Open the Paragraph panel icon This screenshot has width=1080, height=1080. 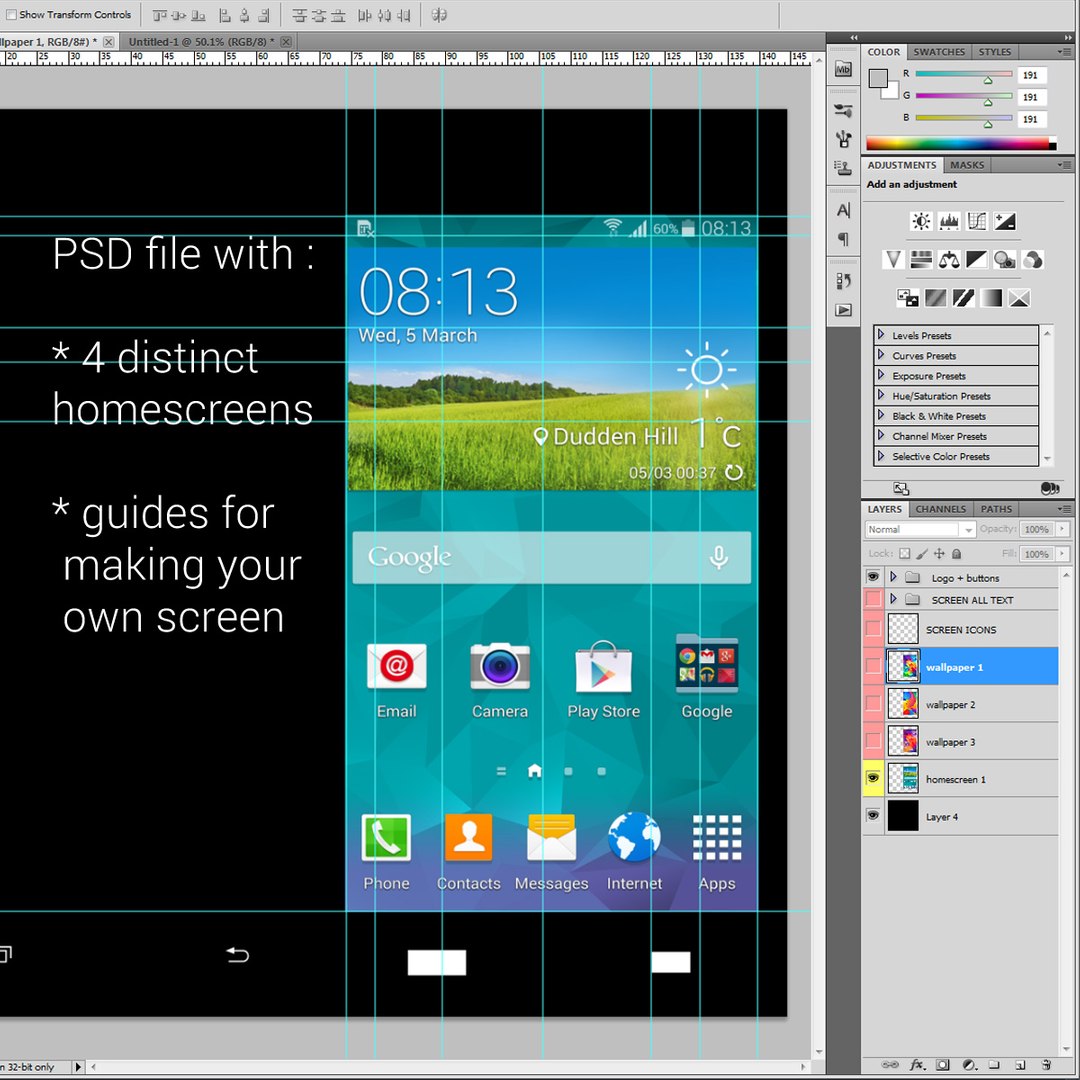pos(843,239)
